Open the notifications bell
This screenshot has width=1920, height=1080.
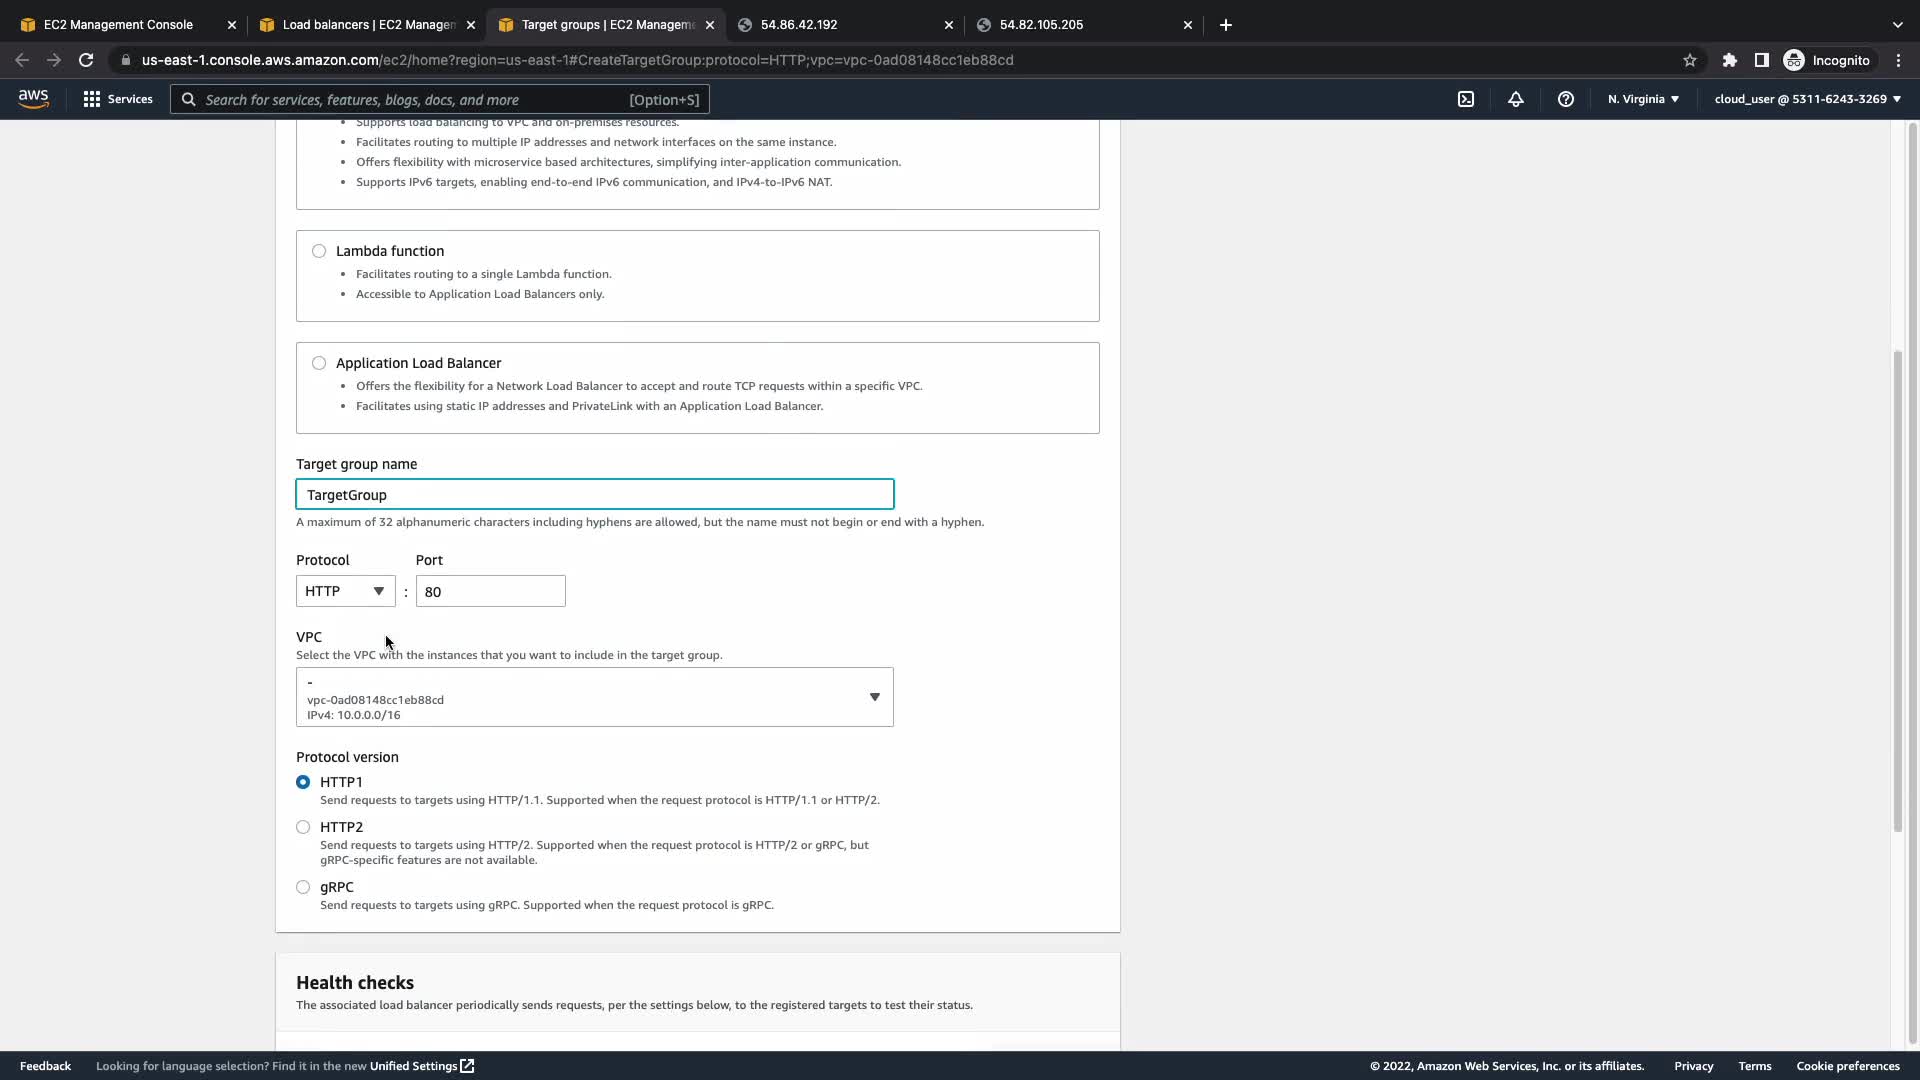[1516, 99]
